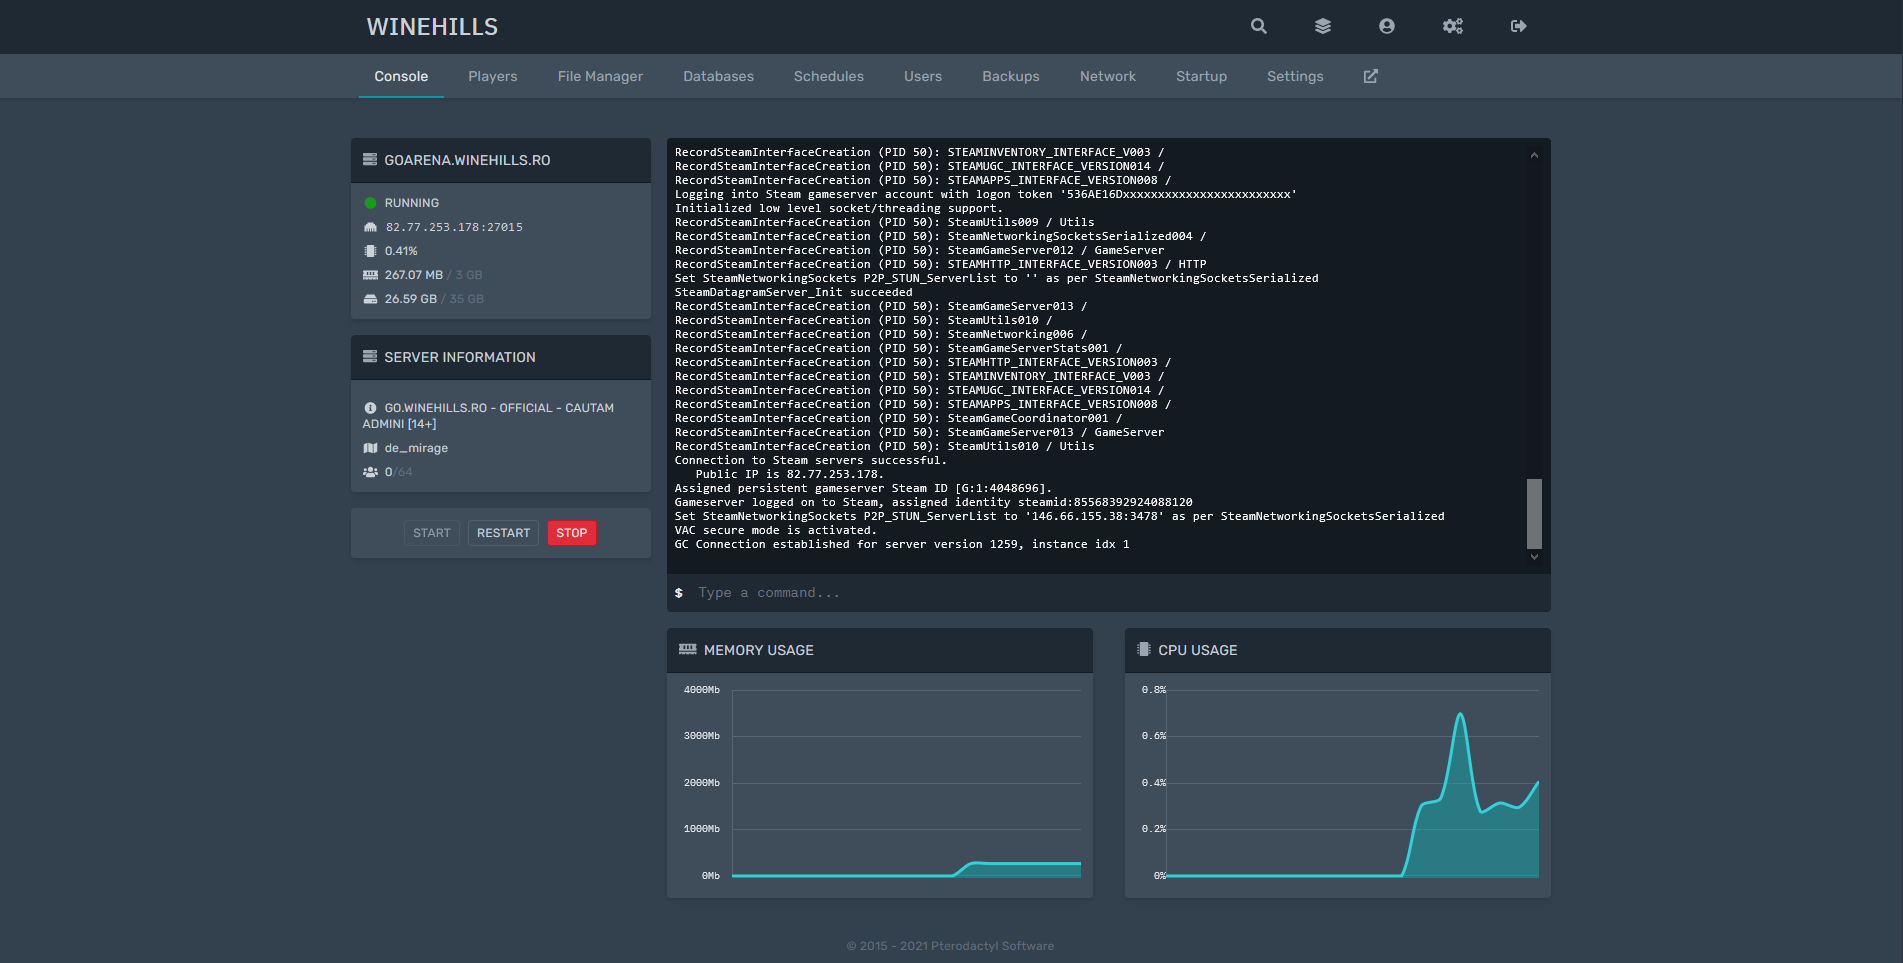Open the server list layers icon

1322,27
